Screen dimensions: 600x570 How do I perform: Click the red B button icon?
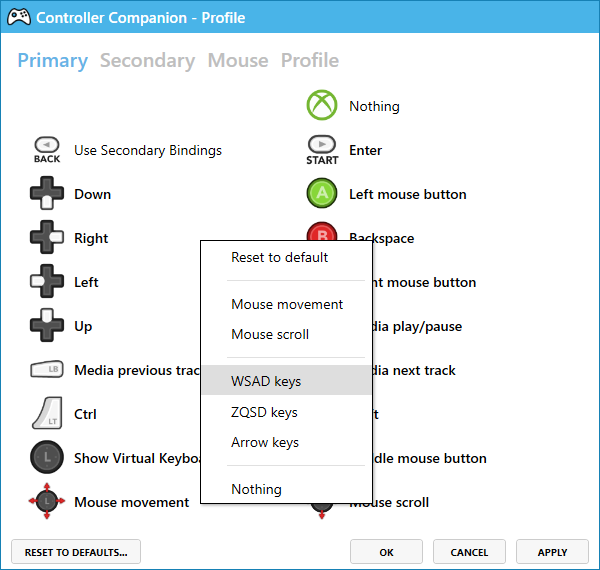tap(322, 231)
